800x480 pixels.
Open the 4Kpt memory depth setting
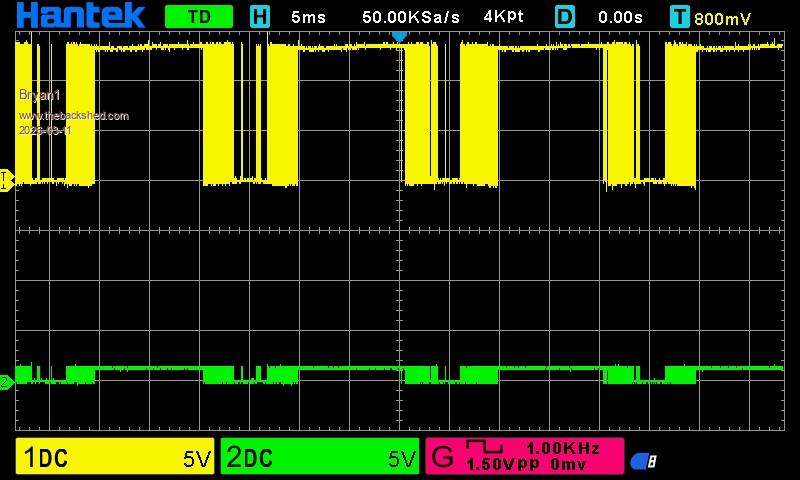pos(503,17)
